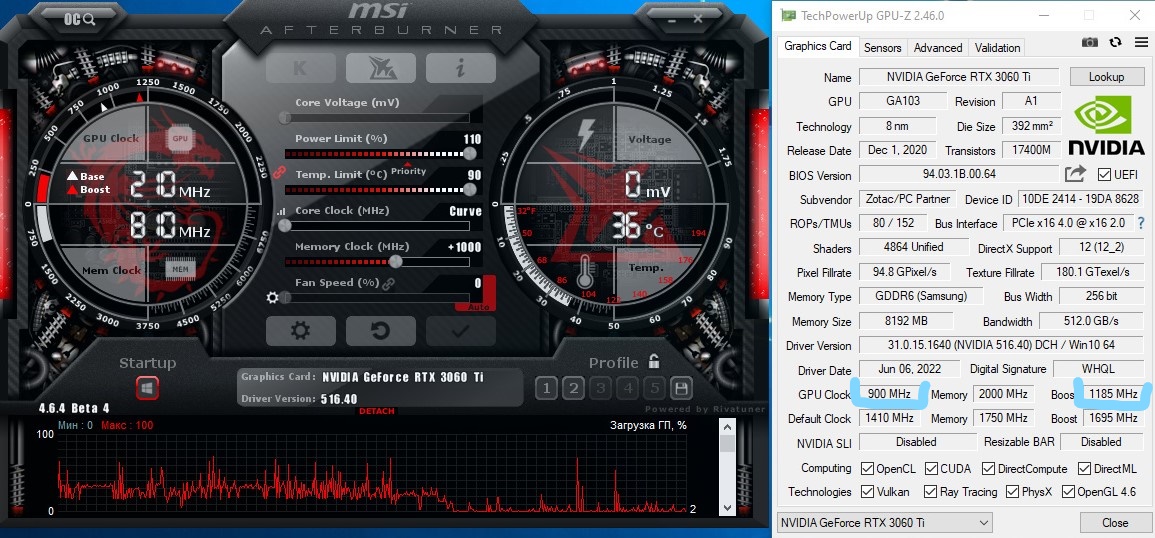The width and height of the screenshot is (1155, 538).
Task: Apply settings with the checkmark button
Action: point(460,331)
